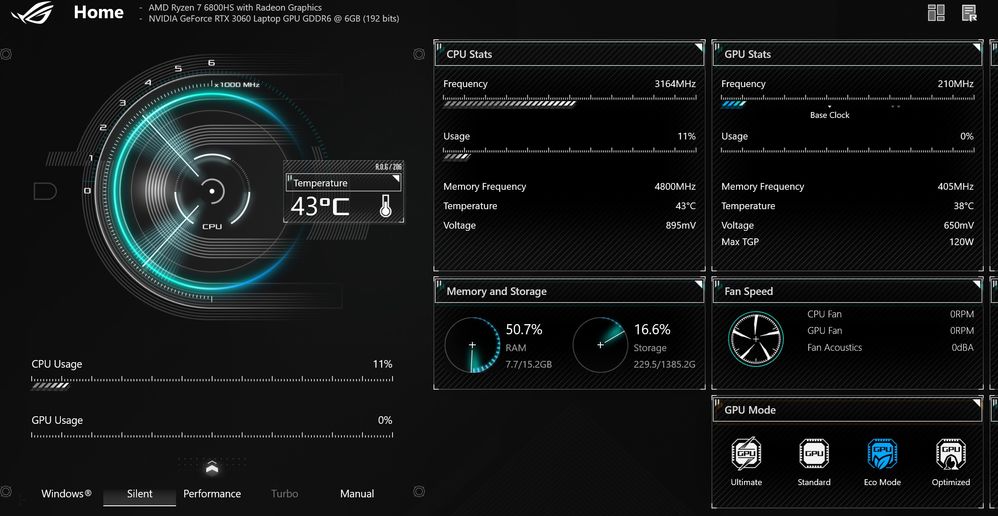Click corner triangle of GPU Mode panel
The height and width of the screenshot is (516, 998).
[976, 403]
